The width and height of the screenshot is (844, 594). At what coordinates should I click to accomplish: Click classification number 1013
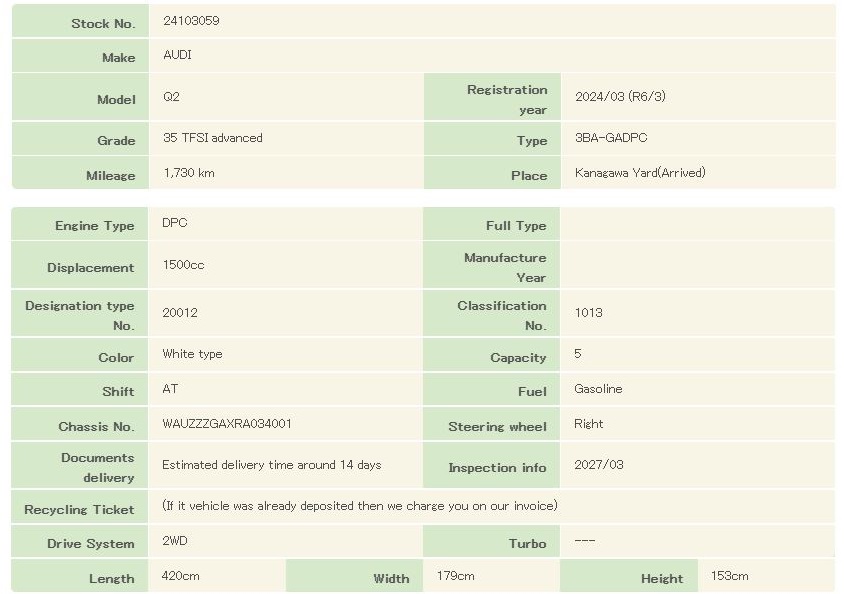pyautogui.click(x=589, y=313)
